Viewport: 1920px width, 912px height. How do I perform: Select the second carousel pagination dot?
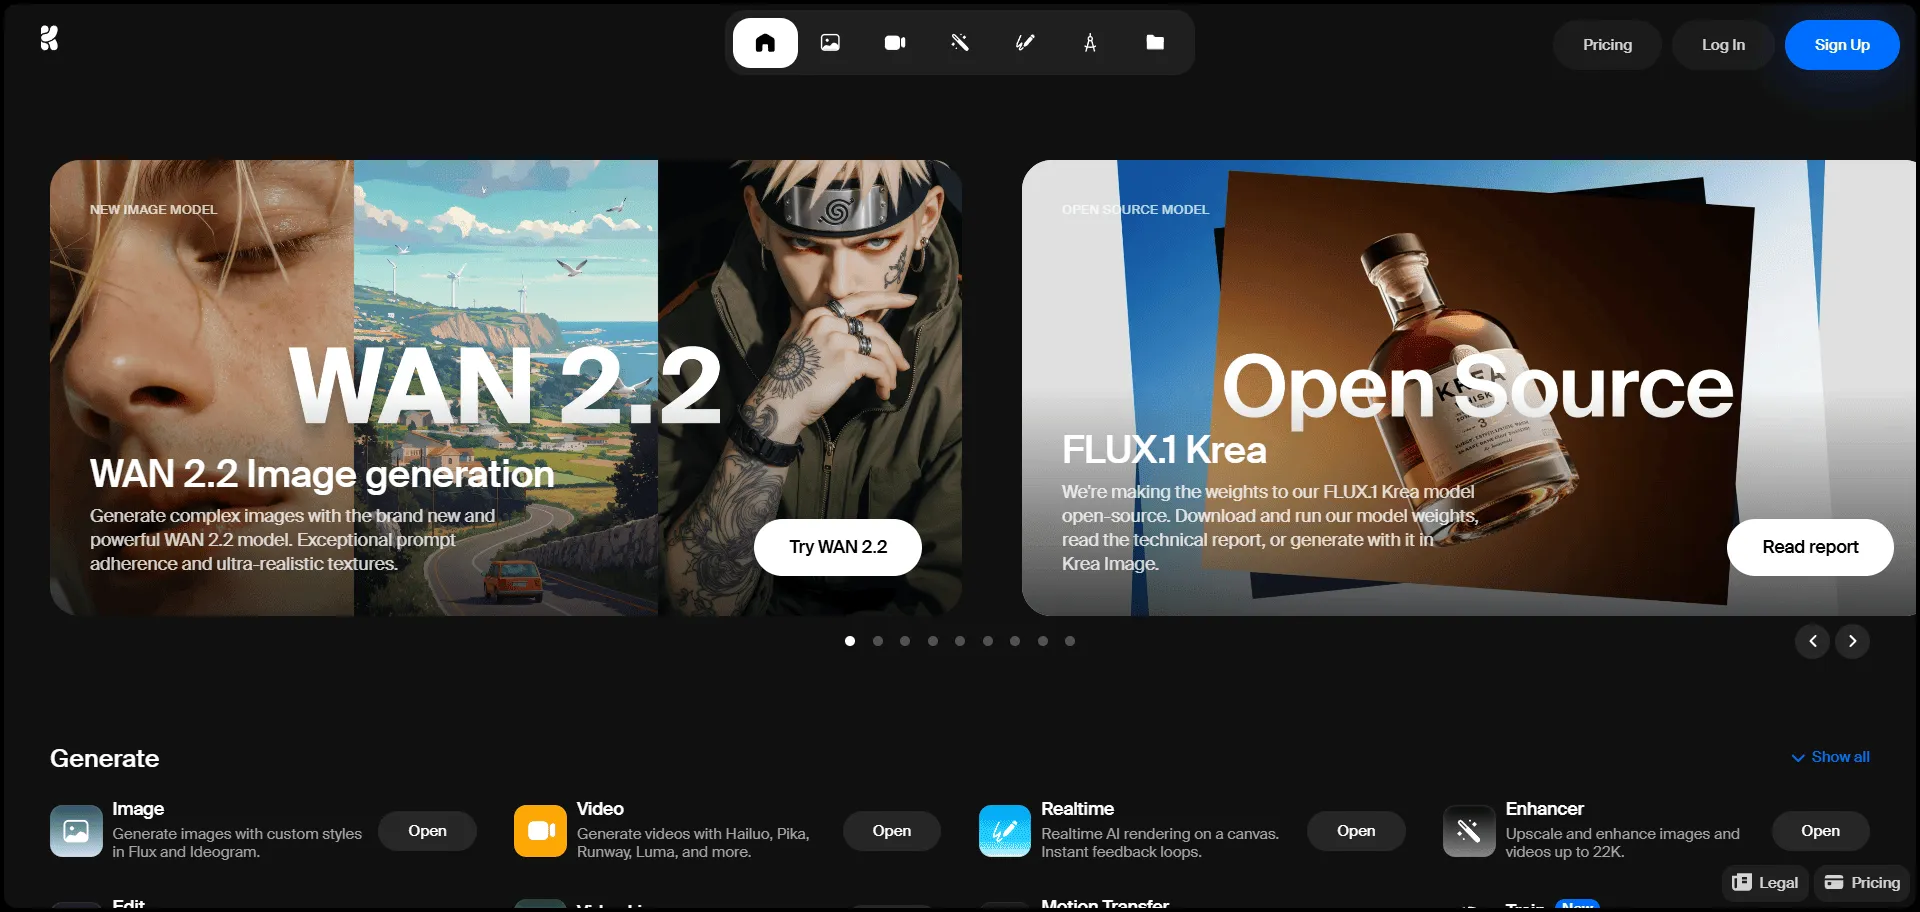coord(878,641)
